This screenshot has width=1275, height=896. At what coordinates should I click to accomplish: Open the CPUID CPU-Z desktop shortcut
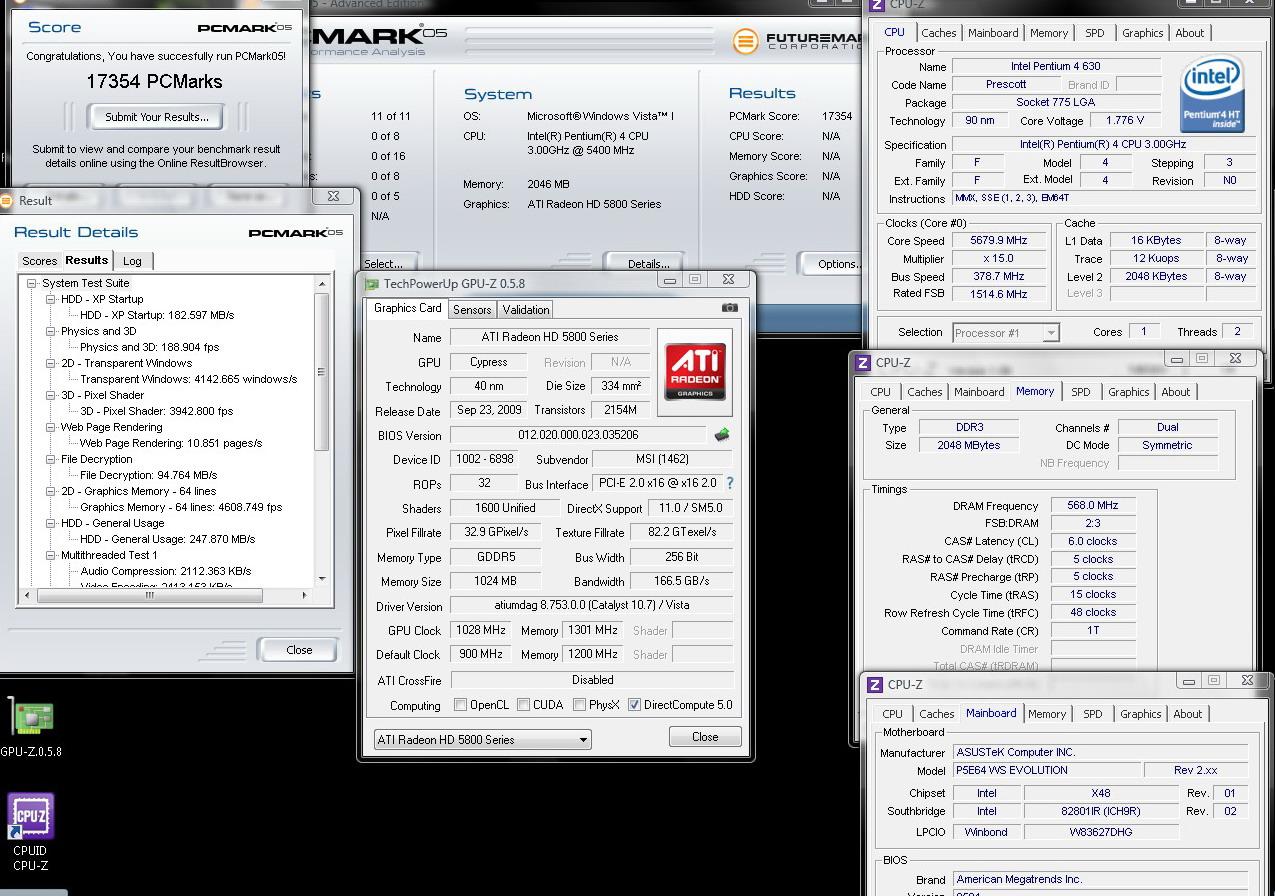(31, 817)
